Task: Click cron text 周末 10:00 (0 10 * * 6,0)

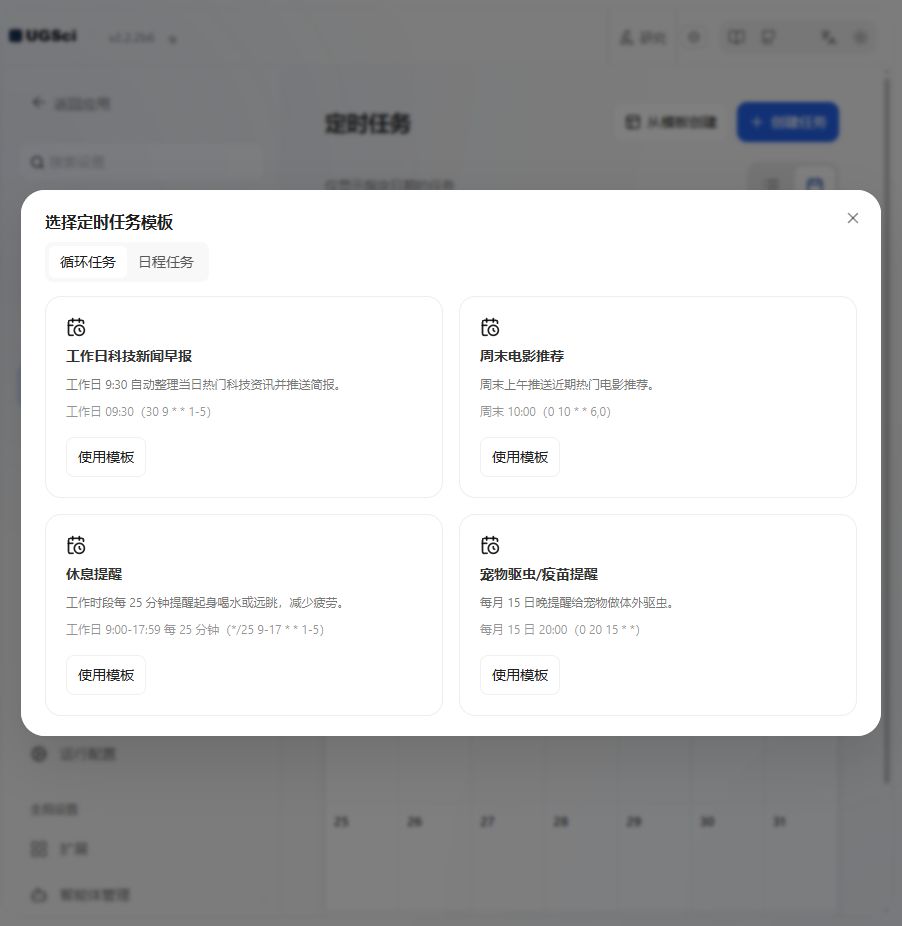Action: 545,412
